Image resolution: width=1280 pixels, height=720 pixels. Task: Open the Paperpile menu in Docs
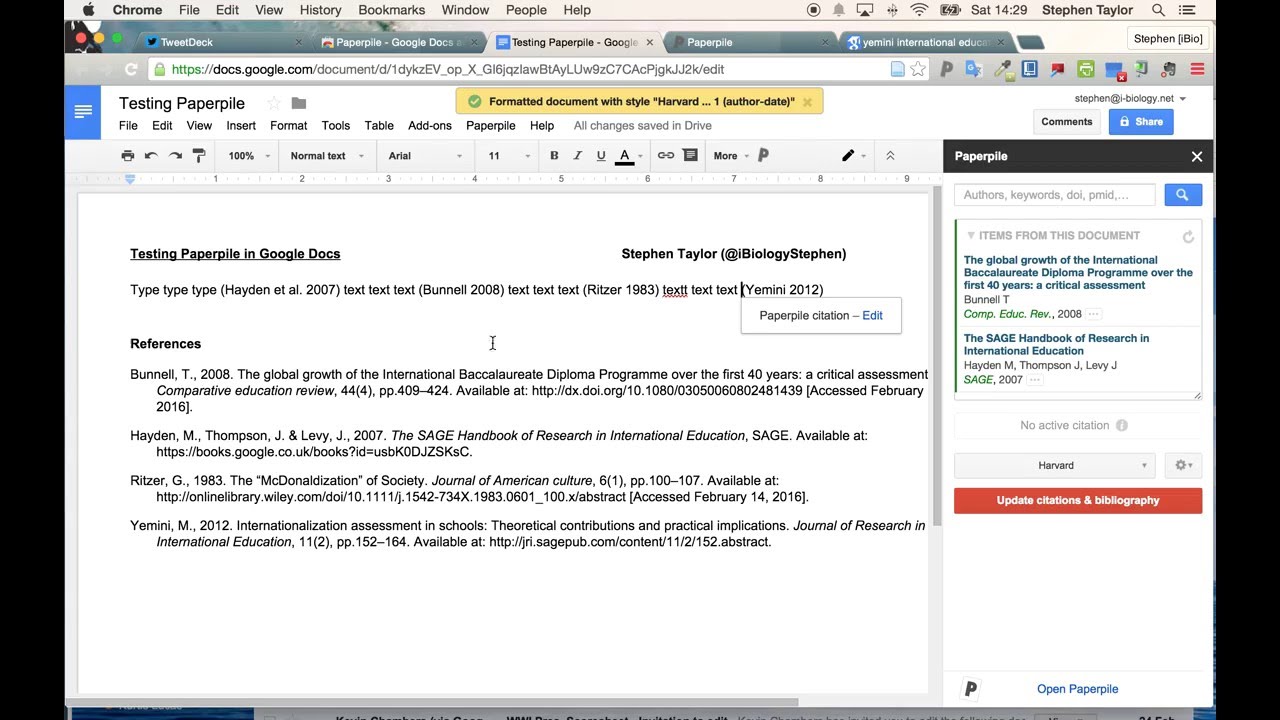[x=491, y=126]
